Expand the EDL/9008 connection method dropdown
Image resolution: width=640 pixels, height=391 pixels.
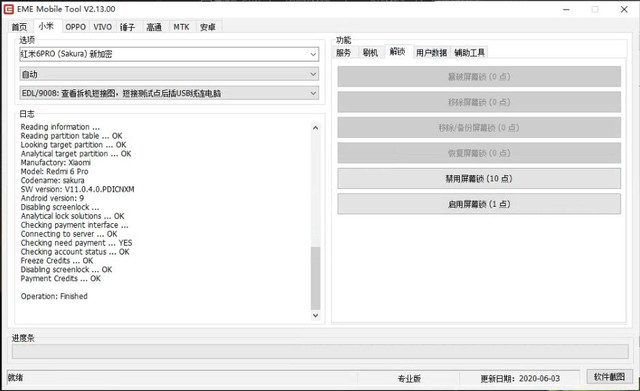tap(169, 93)
